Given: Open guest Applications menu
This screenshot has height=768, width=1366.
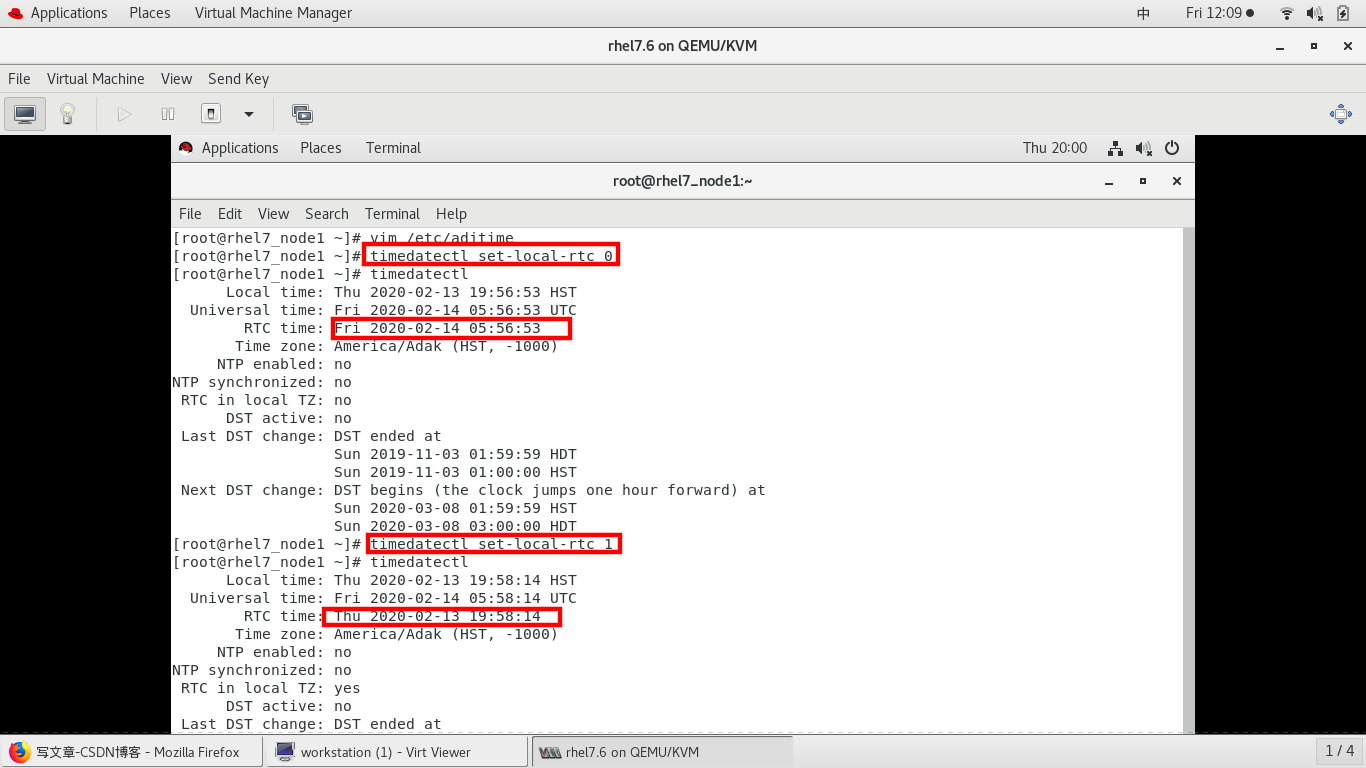Looking at the screenshot, I should tap(240, 148).
